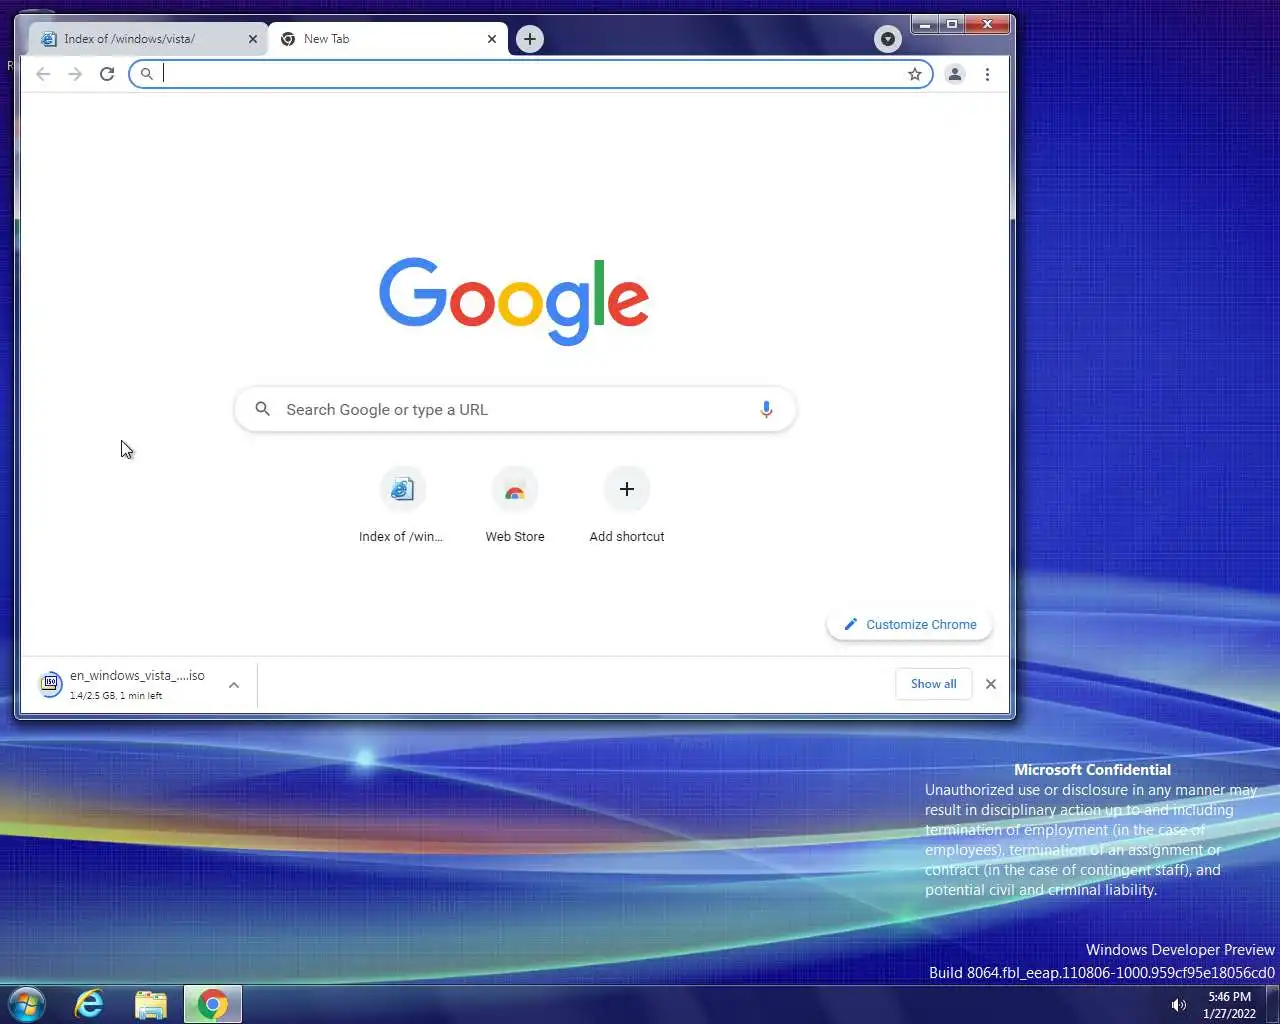Click the search icon in the address bar

[x=146, y=74]
